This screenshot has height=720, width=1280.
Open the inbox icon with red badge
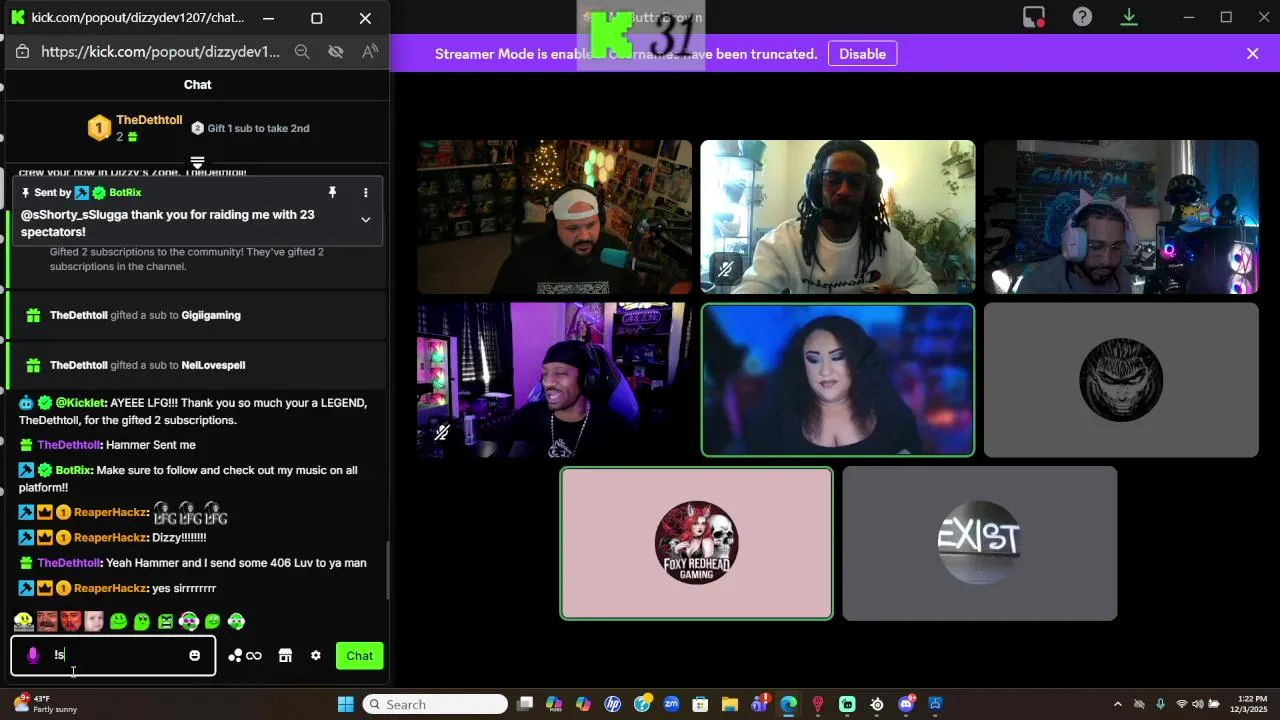pos(1033,17)
